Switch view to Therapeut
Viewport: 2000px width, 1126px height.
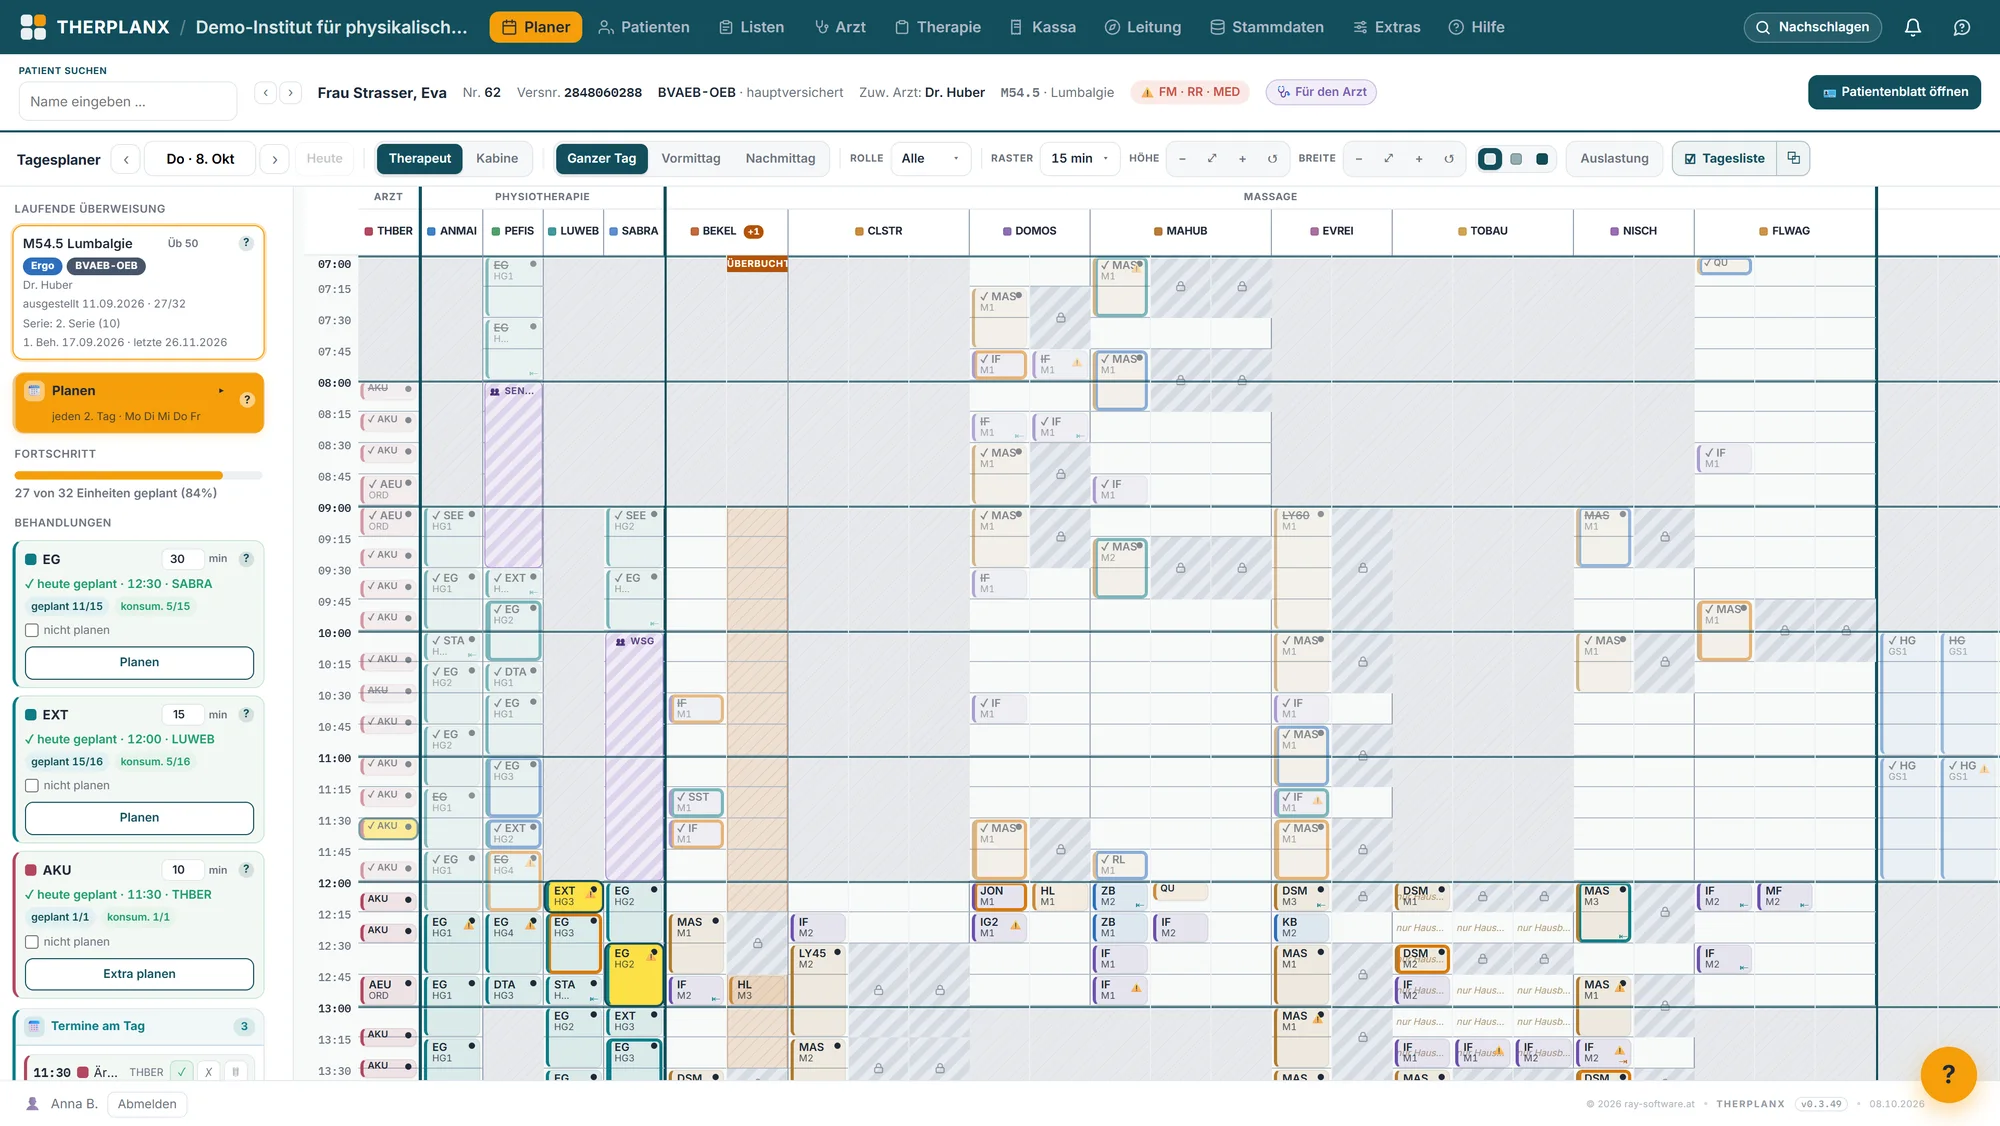pos(419,158)
